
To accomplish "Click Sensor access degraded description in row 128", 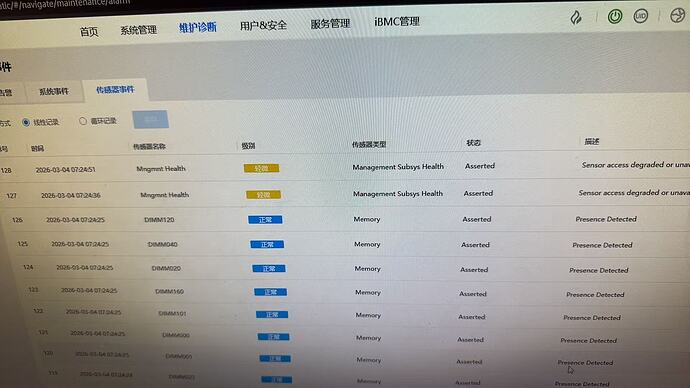I will coord(635,165).
